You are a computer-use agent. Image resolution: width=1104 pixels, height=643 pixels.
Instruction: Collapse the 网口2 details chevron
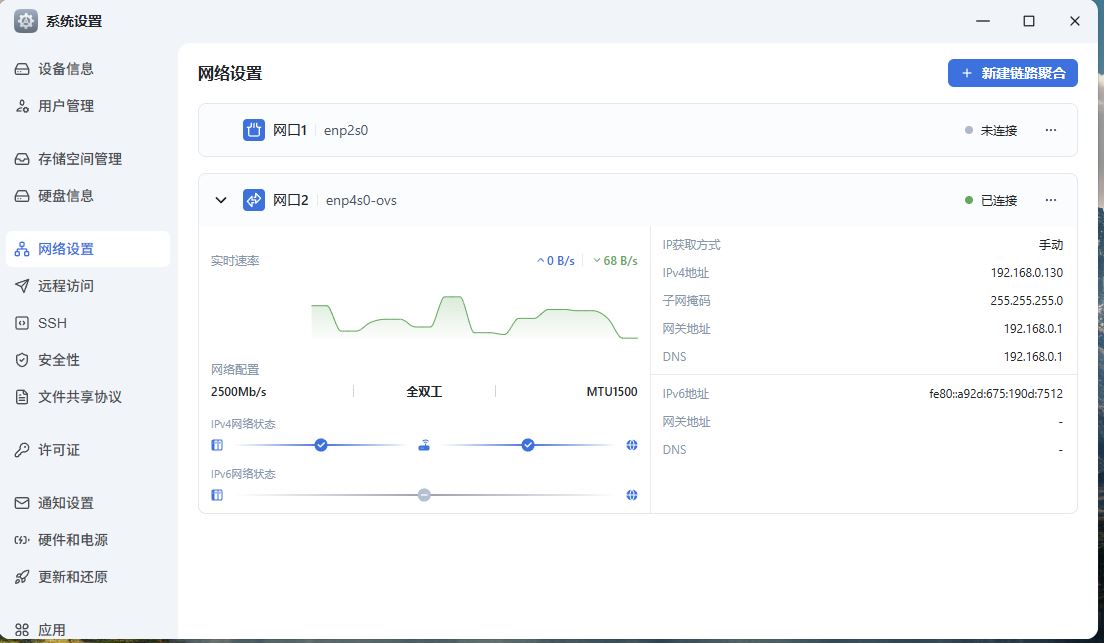(x=221, y=200)
